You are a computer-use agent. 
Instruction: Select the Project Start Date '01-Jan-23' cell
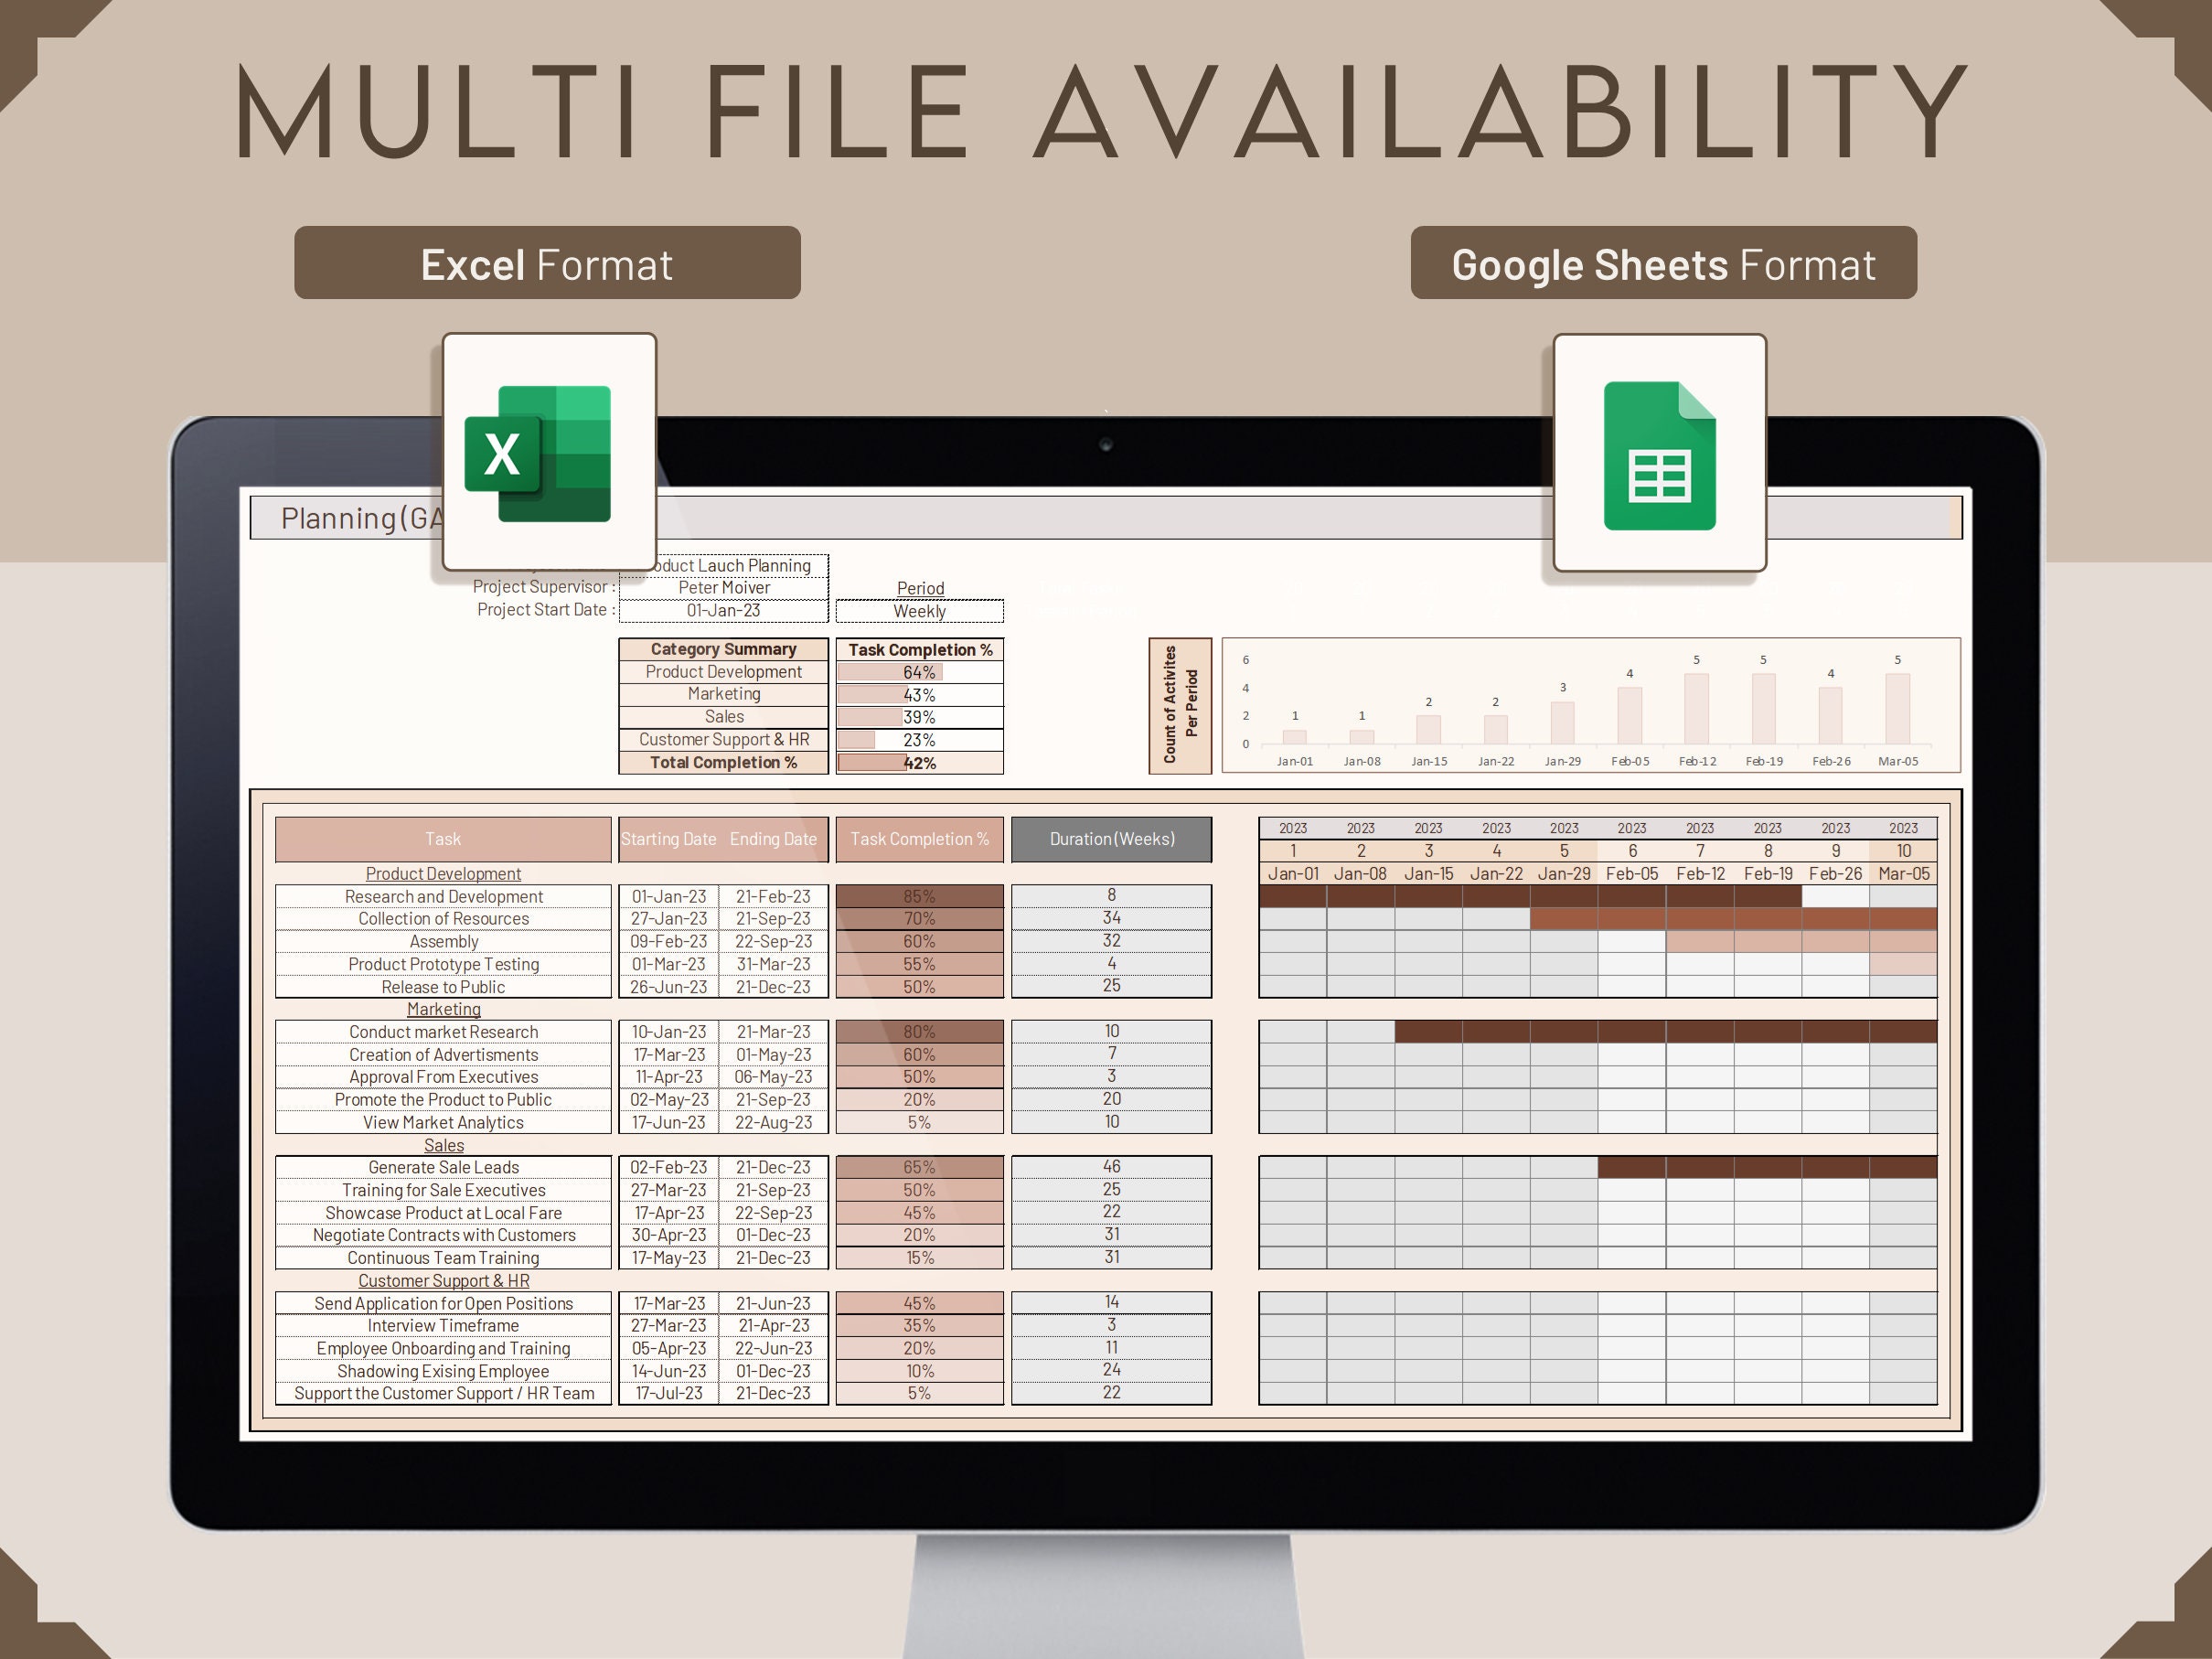pyautogui.click(x=722, y=610)
